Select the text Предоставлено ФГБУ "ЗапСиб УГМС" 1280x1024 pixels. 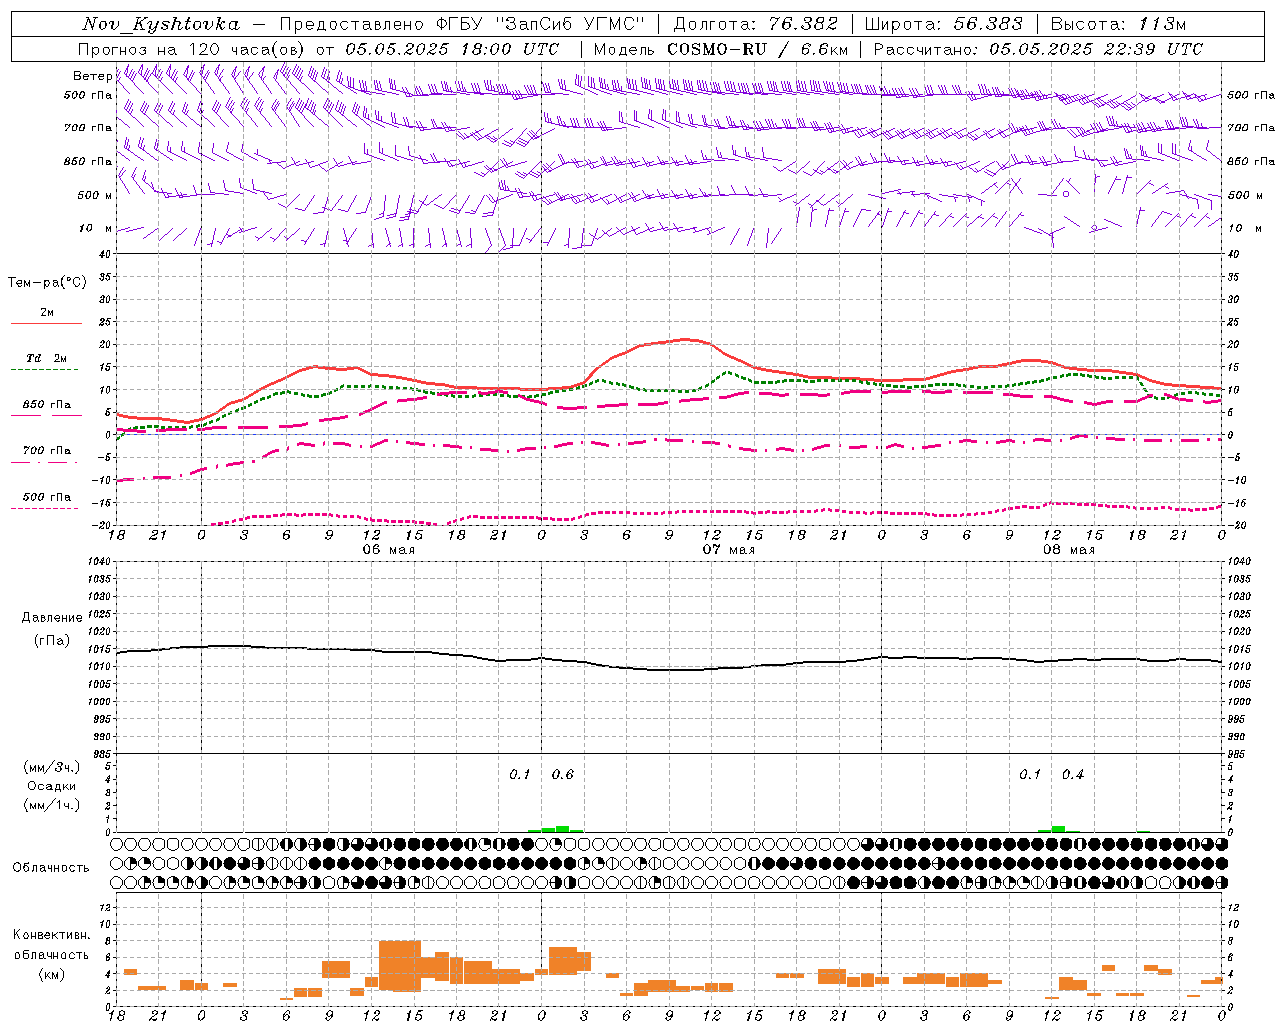[463, 24]
